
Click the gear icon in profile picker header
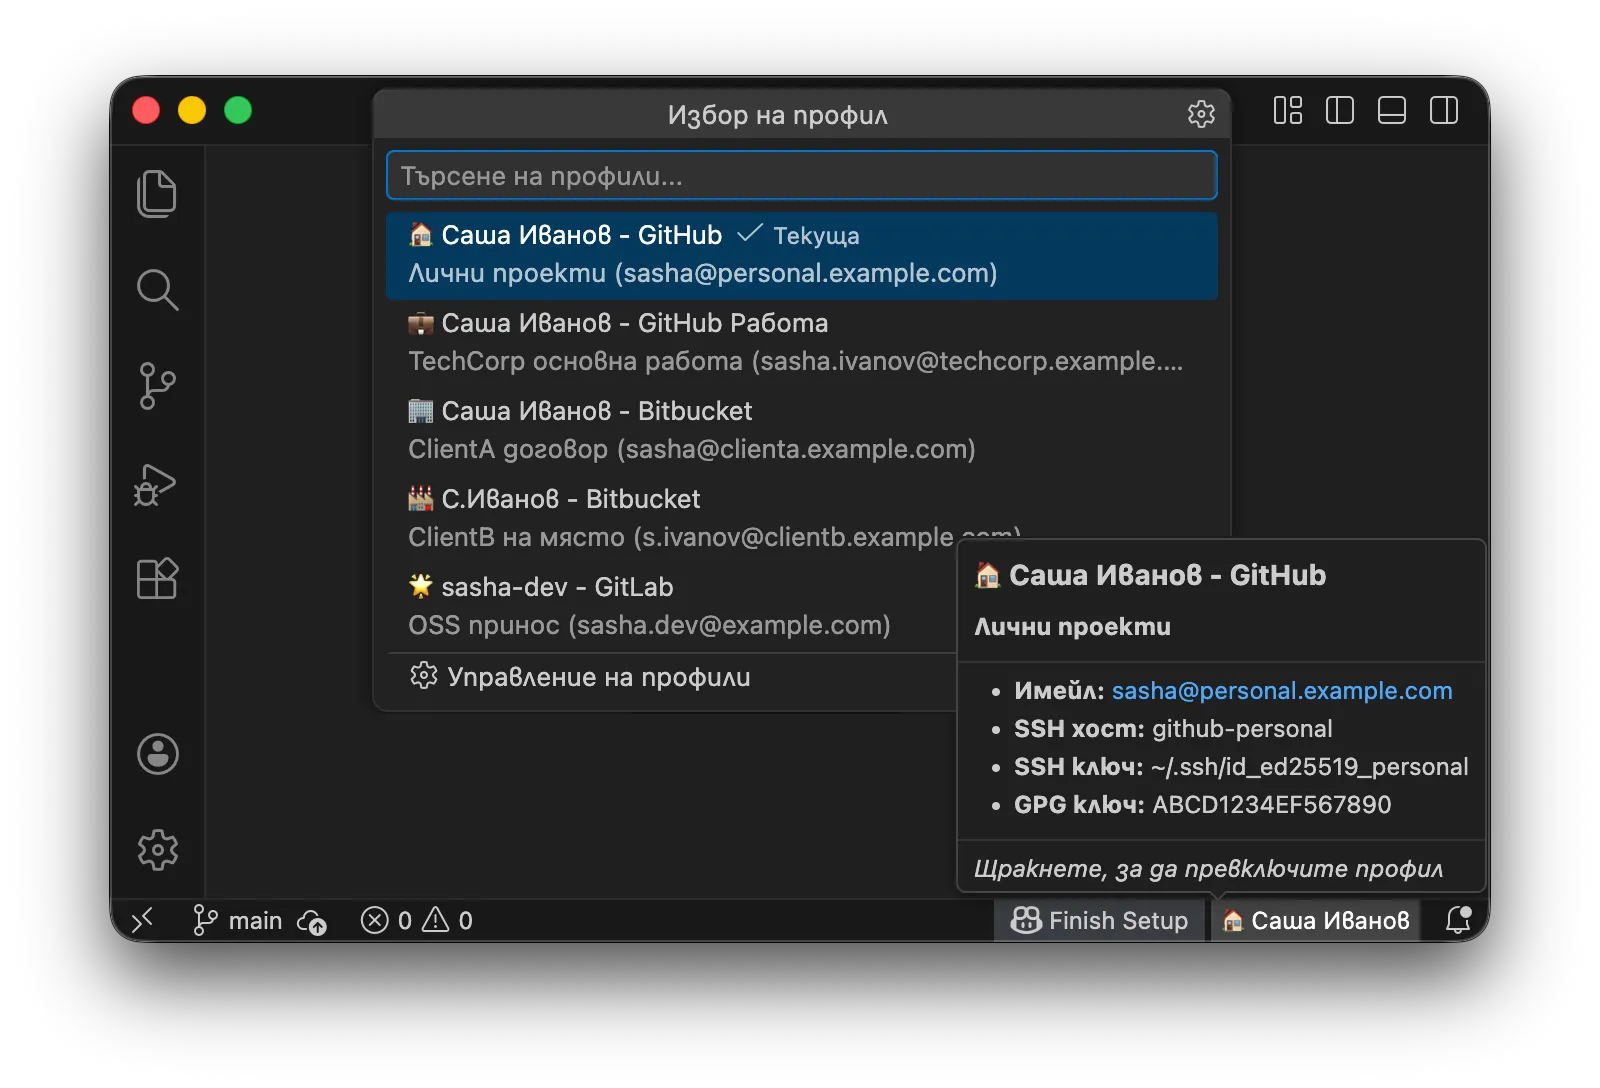[x=1201, y=114]
